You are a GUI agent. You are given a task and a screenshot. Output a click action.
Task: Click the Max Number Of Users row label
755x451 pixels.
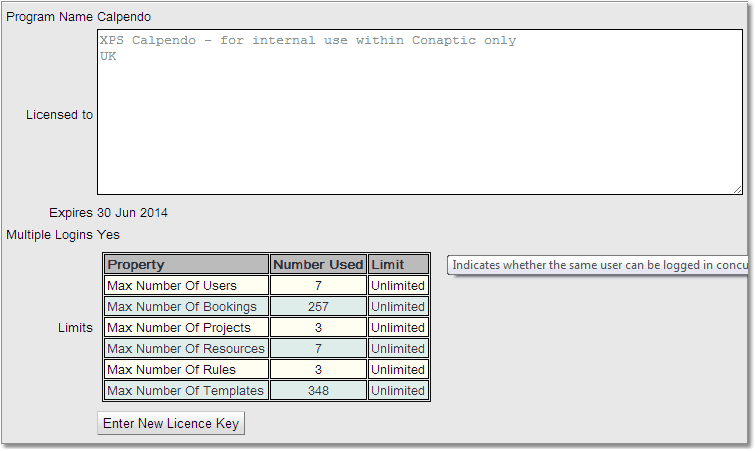[186, 286]
